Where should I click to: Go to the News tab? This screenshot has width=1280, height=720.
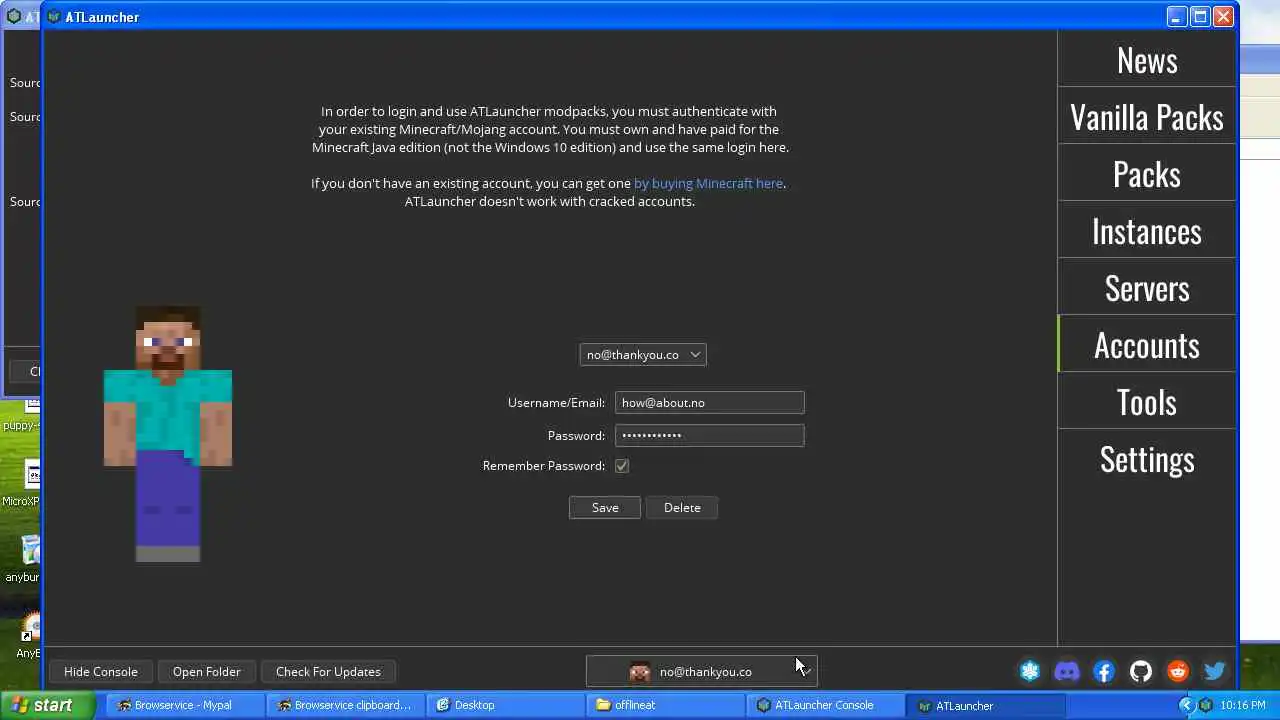(1147, 60)
